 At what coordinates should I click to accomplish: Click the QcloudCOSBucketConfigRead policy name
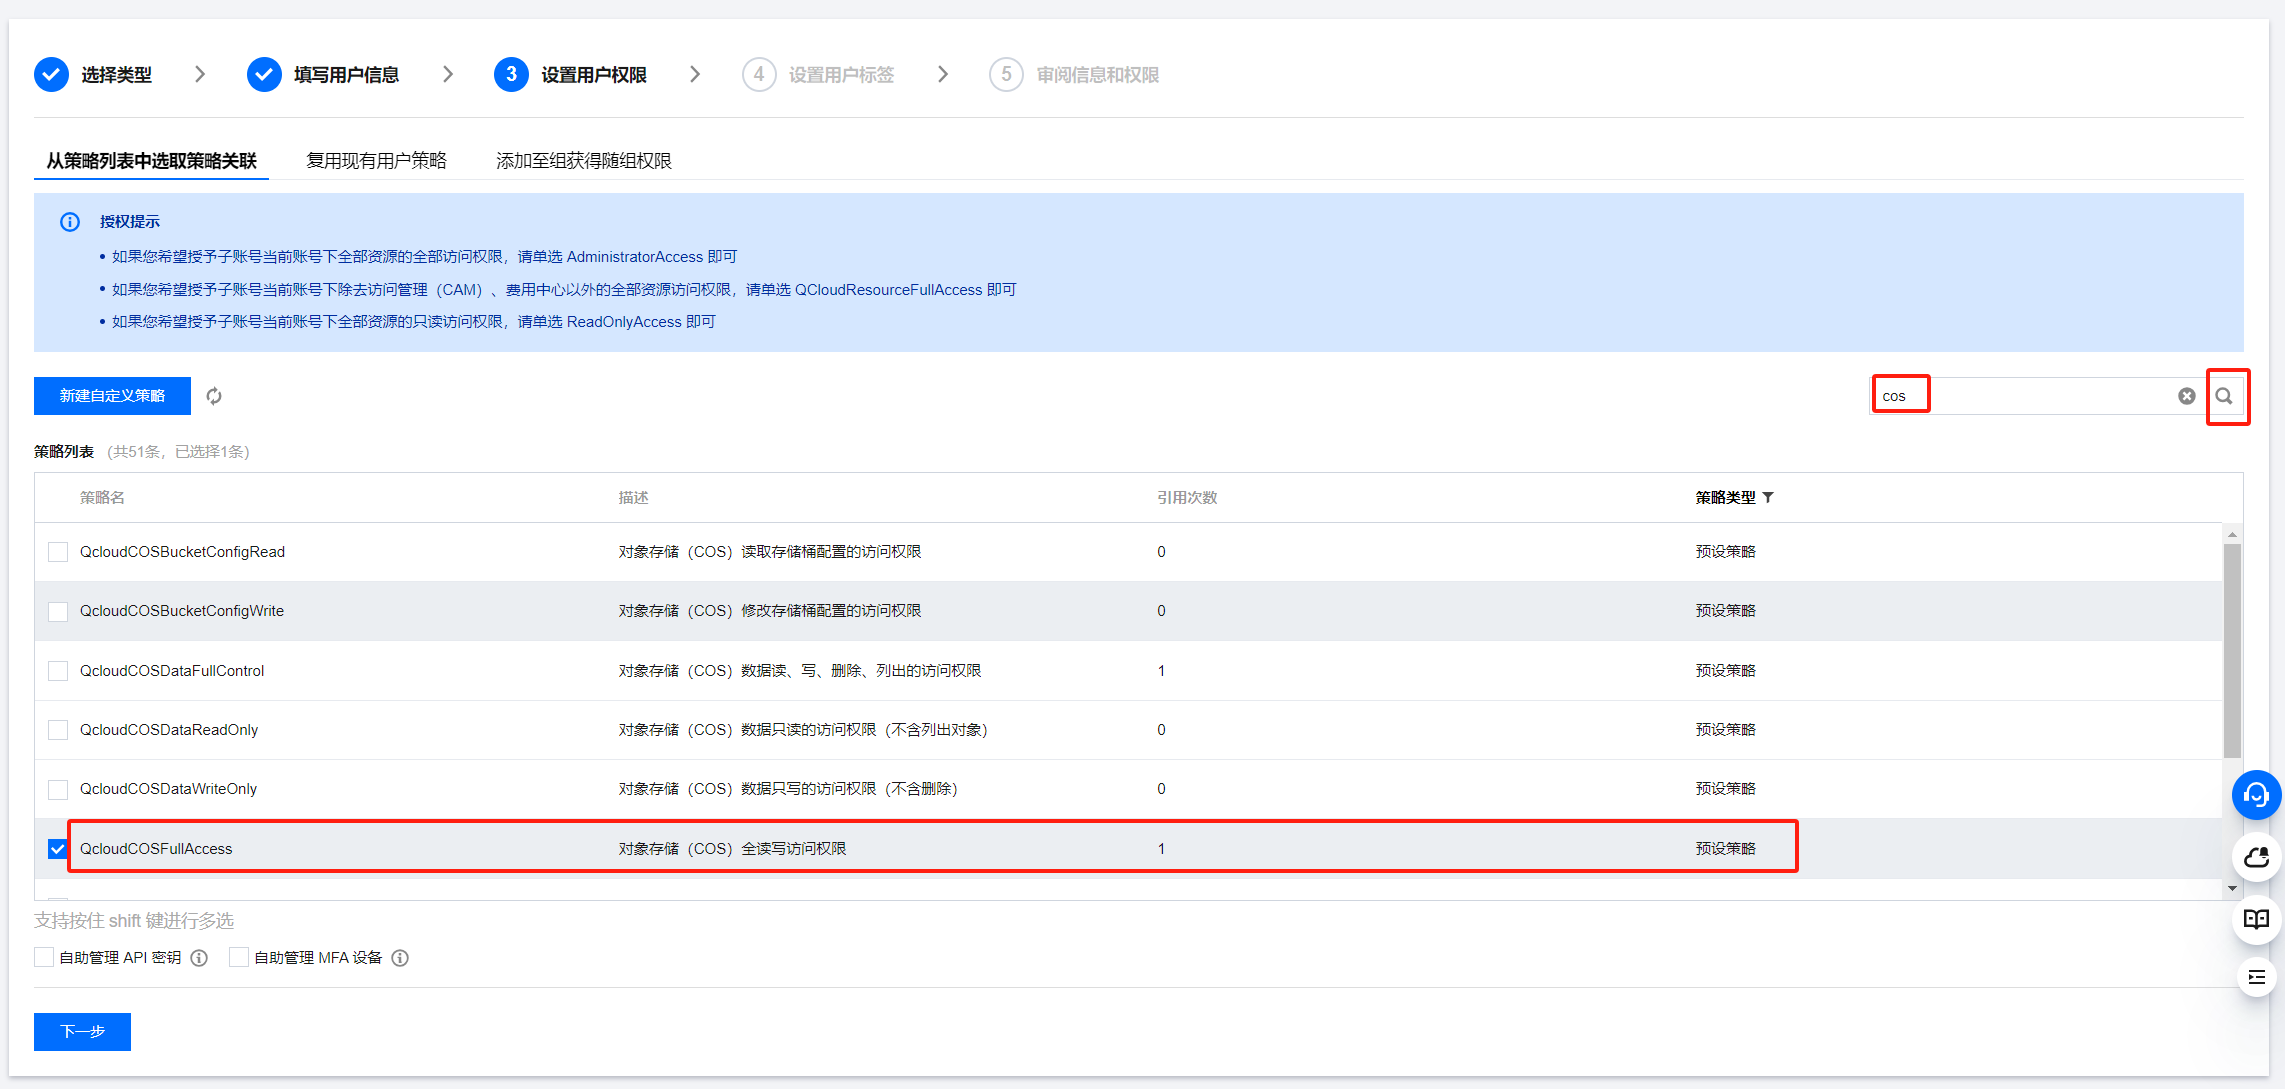point(182,552)
